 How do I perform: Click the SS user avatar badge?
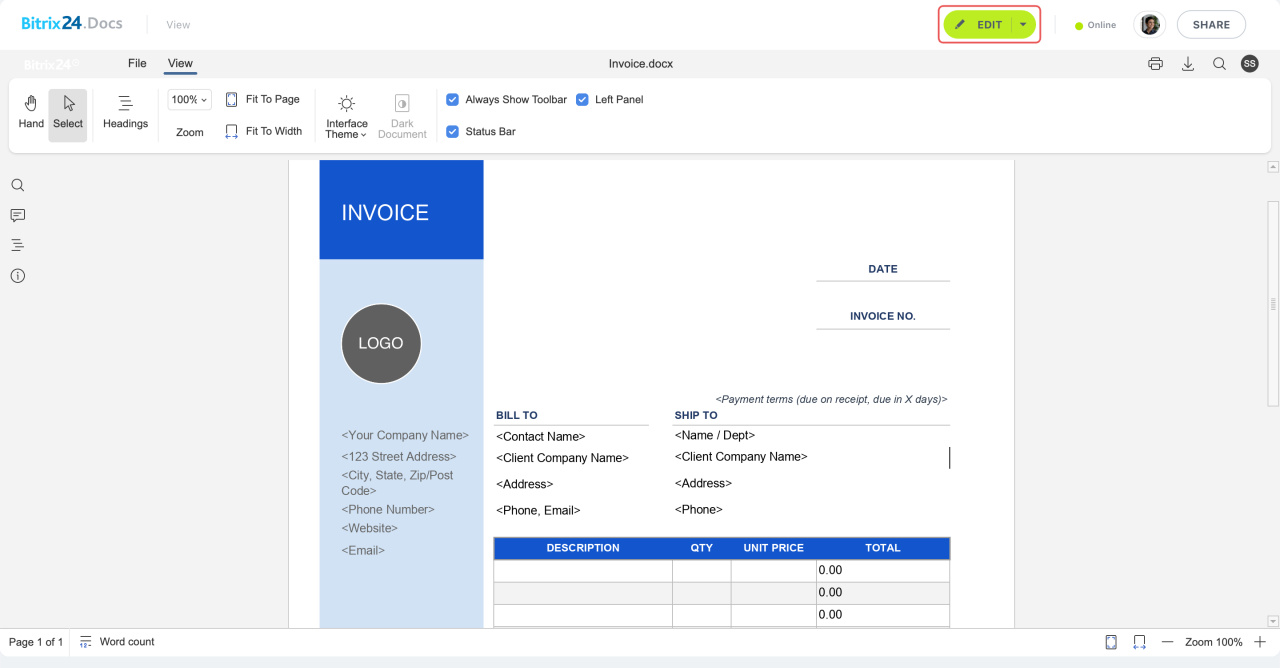(x=1249, y=64)
